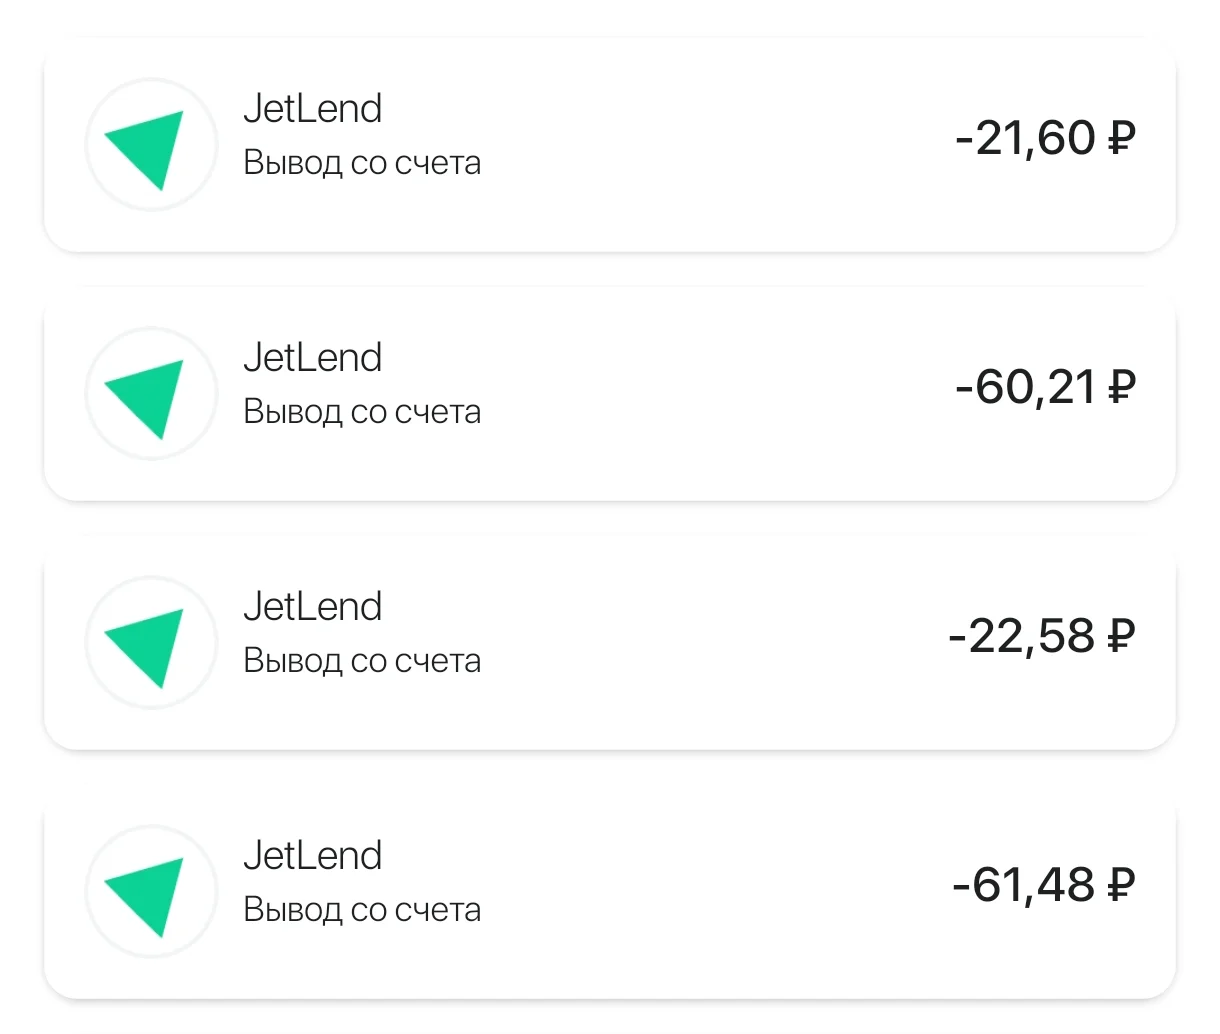
Task: Open the last JetLend withdrawal transaction card
Action: pyautogui.click(x=610, y=892)
